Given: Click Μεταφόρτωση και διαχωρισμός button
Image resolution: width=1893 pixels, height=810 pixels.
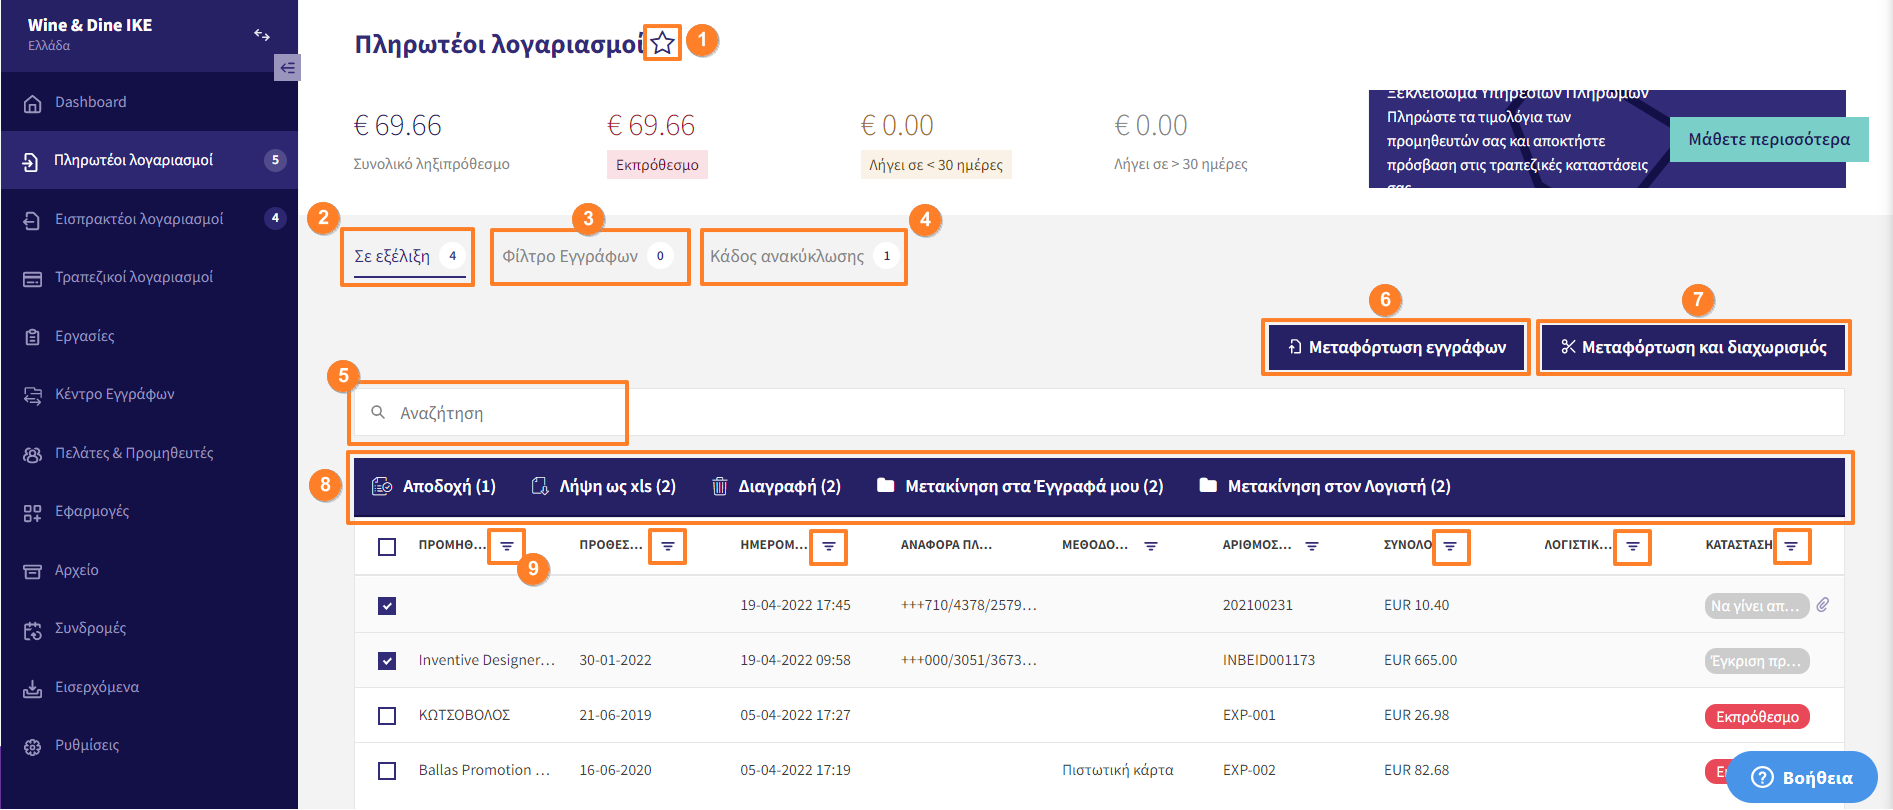Looking at the screenshot, I should (1693, 347).
